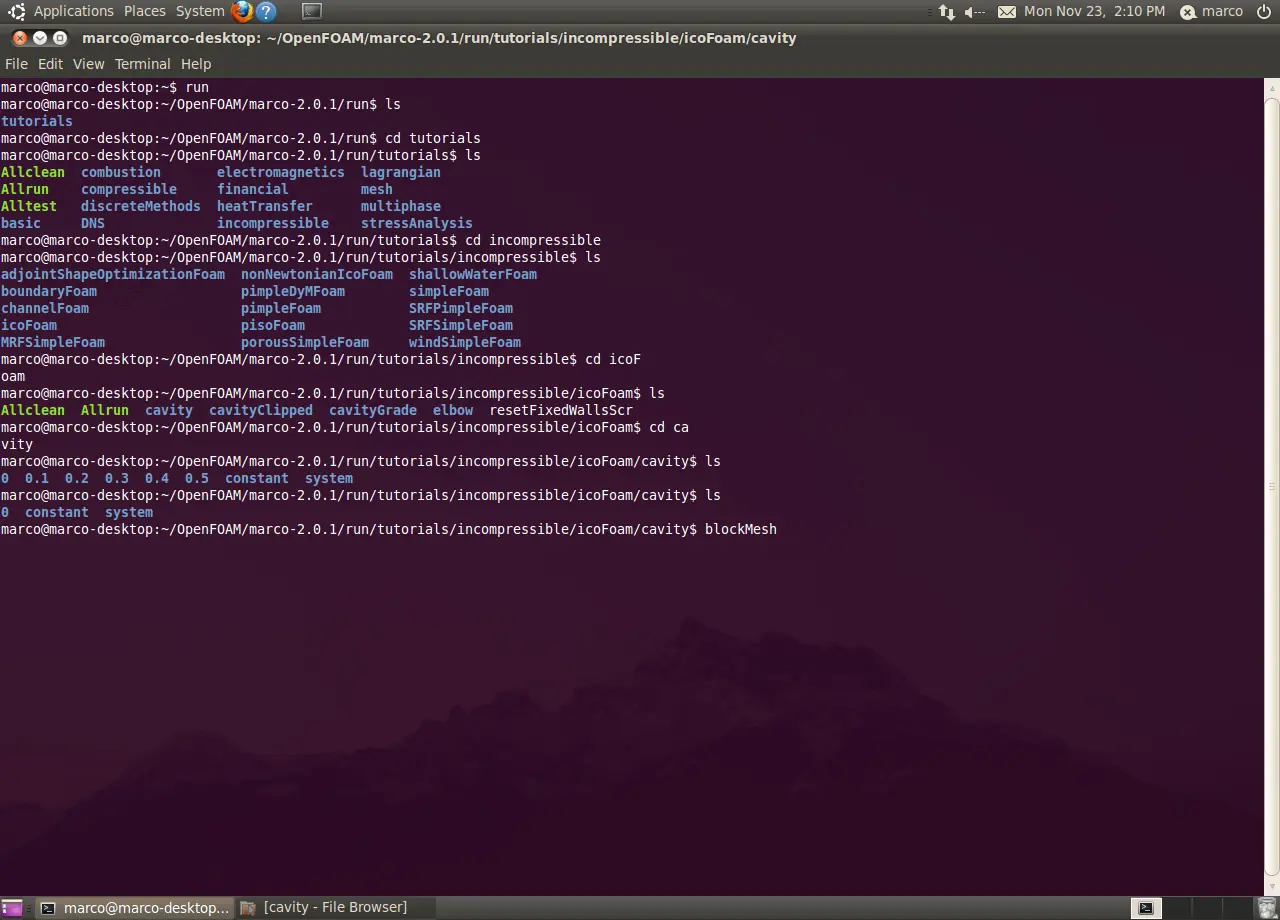Click the resetFixedWallsScr file name
Screen dimensions: 1280x920
pyautogui.click(x=561, y=410)
